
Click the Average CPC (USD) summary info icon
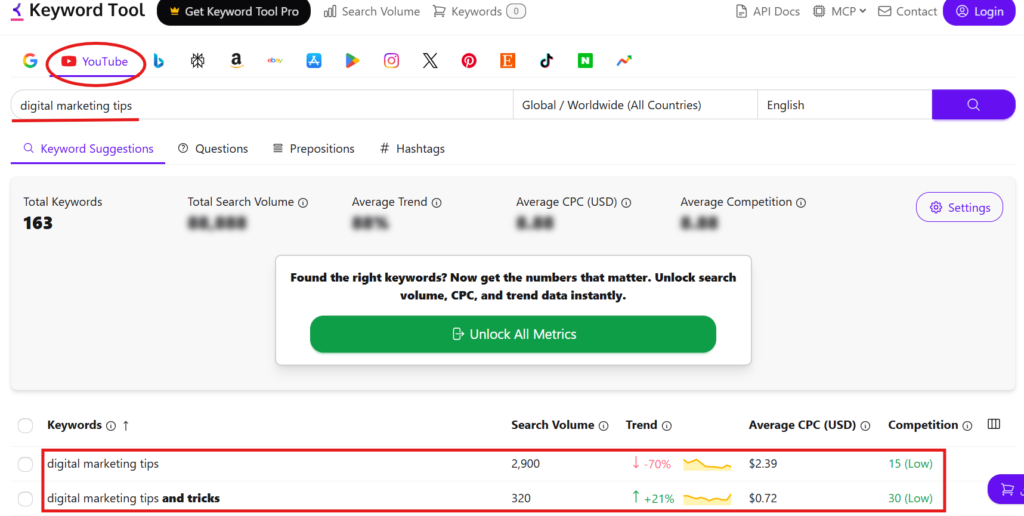tap(626, 203)
